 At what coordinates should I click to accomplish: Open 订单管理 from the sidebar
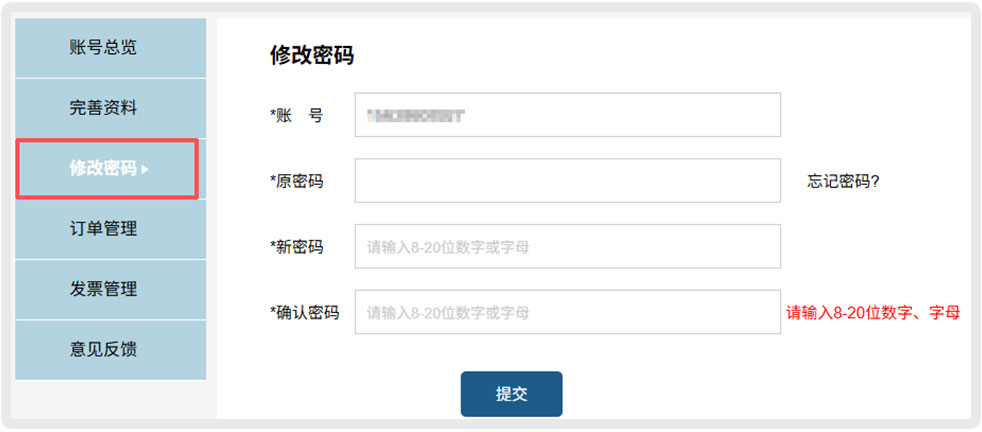point(103,229)
